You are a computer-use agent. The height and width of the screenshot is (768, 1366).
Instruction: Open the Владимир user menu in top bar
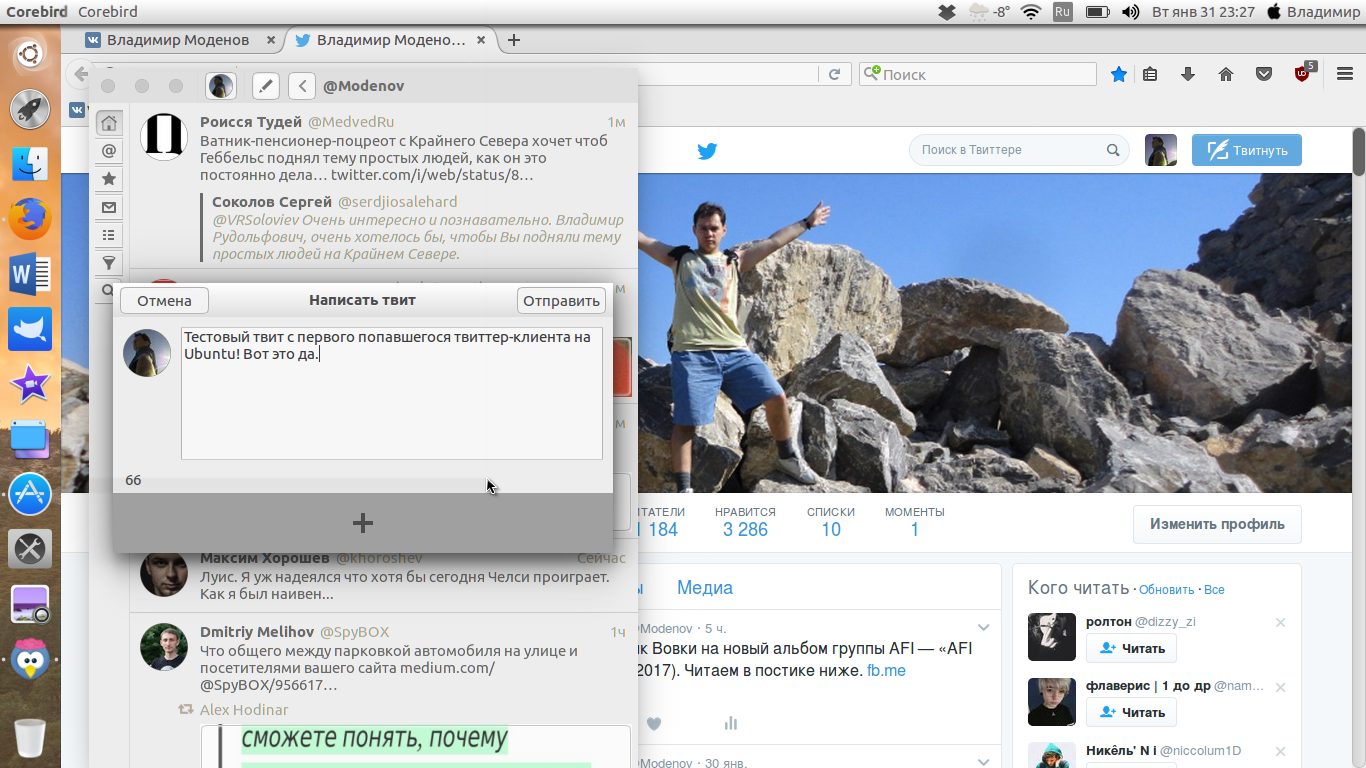coord(1313,12)
